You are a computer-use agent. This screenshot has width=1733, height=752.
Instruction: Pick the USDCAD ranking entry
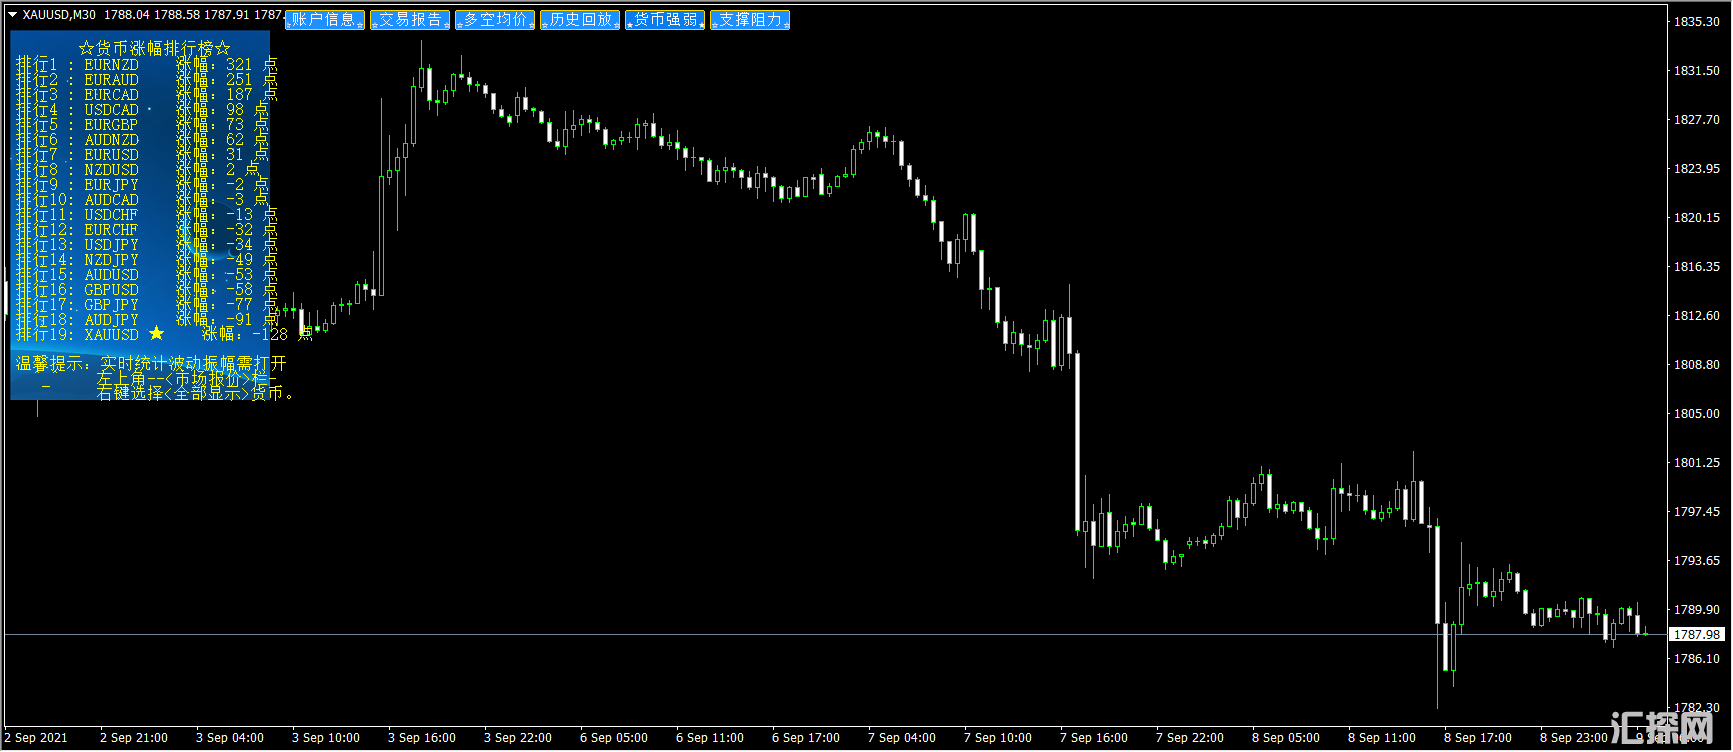pos(111,110)
